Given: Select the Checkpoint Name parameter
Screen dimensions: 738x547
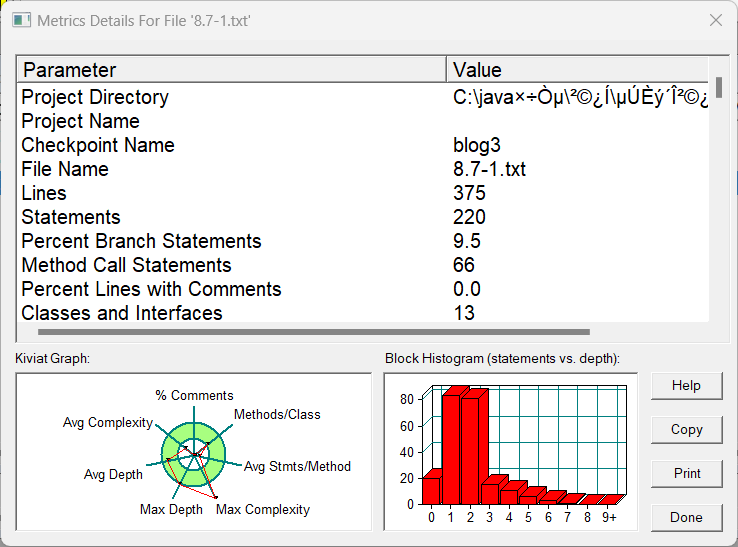Looking at the screenshot, I should [98, 145].
